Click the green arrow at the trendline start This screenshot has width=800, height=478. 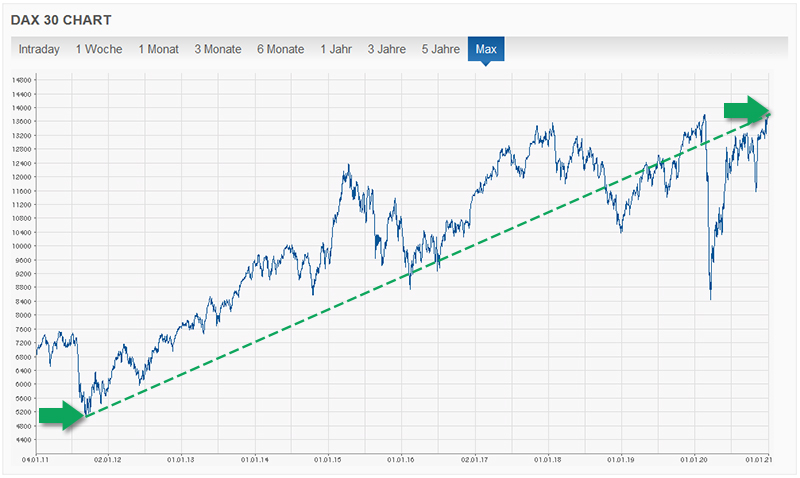[60, 415]
